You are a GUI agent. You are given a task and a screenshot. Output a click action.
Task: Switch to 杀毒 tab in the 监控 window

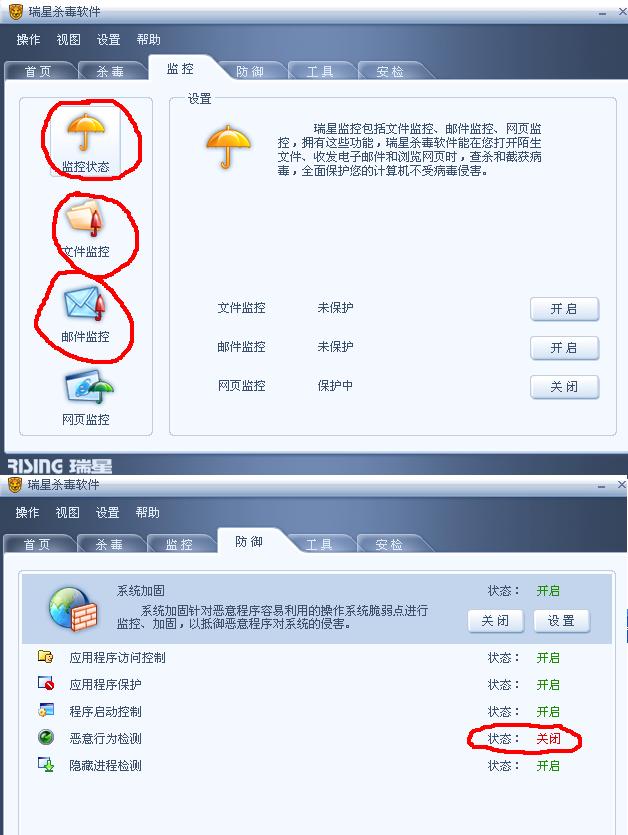click(110, 71)
